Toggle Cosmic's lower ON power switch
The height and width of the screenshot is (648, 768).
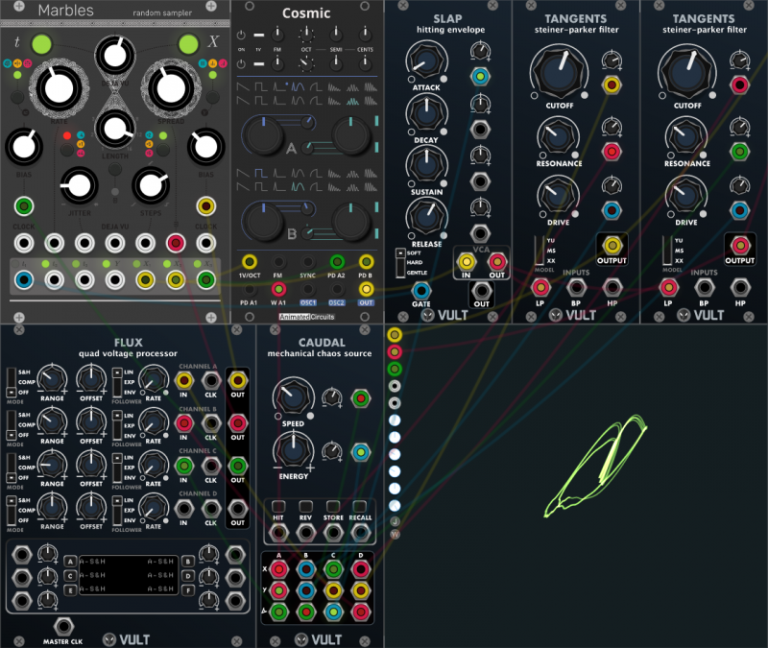241,64
